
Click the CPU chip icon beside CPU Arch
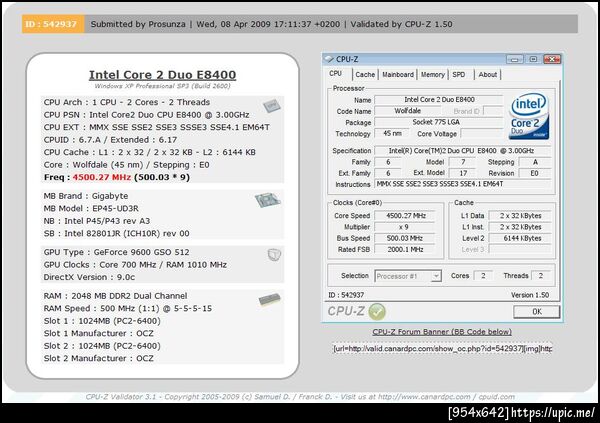272,106
